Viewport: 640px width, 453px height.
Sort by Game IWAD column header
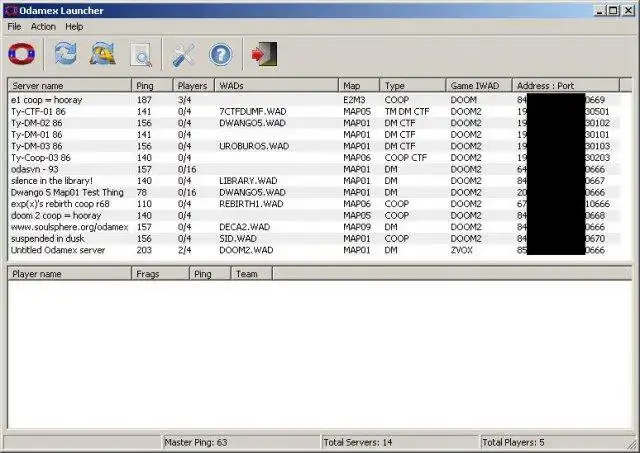(479, 86)
